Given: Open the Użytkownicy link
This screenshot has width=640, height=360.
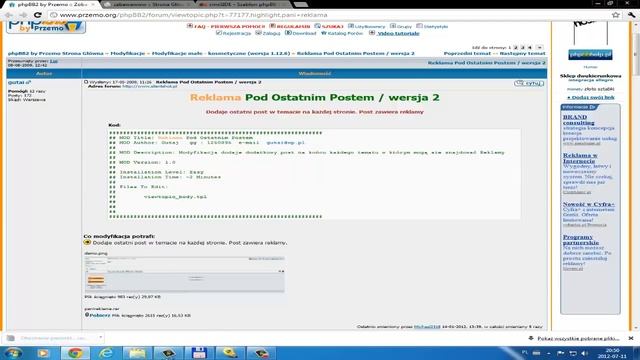Looking at the screenshot, I should (370, 27).
